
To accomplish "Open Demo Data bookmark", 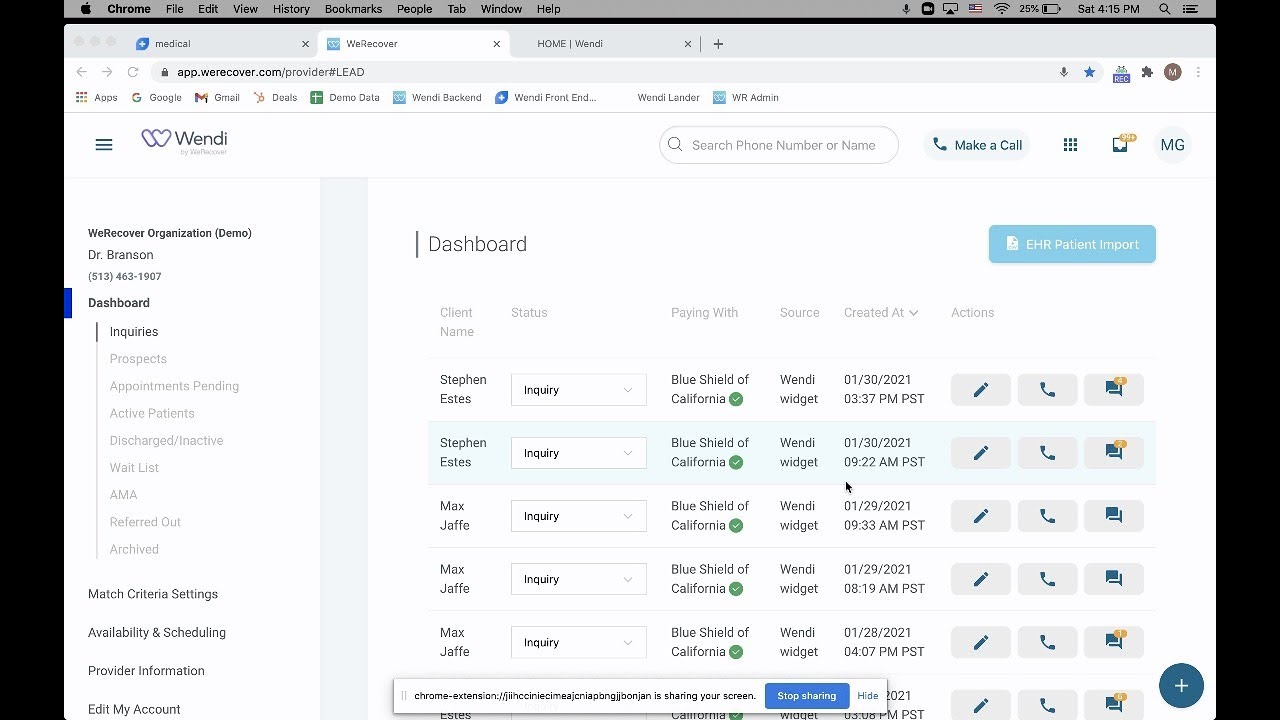I will tap(345, 98).
